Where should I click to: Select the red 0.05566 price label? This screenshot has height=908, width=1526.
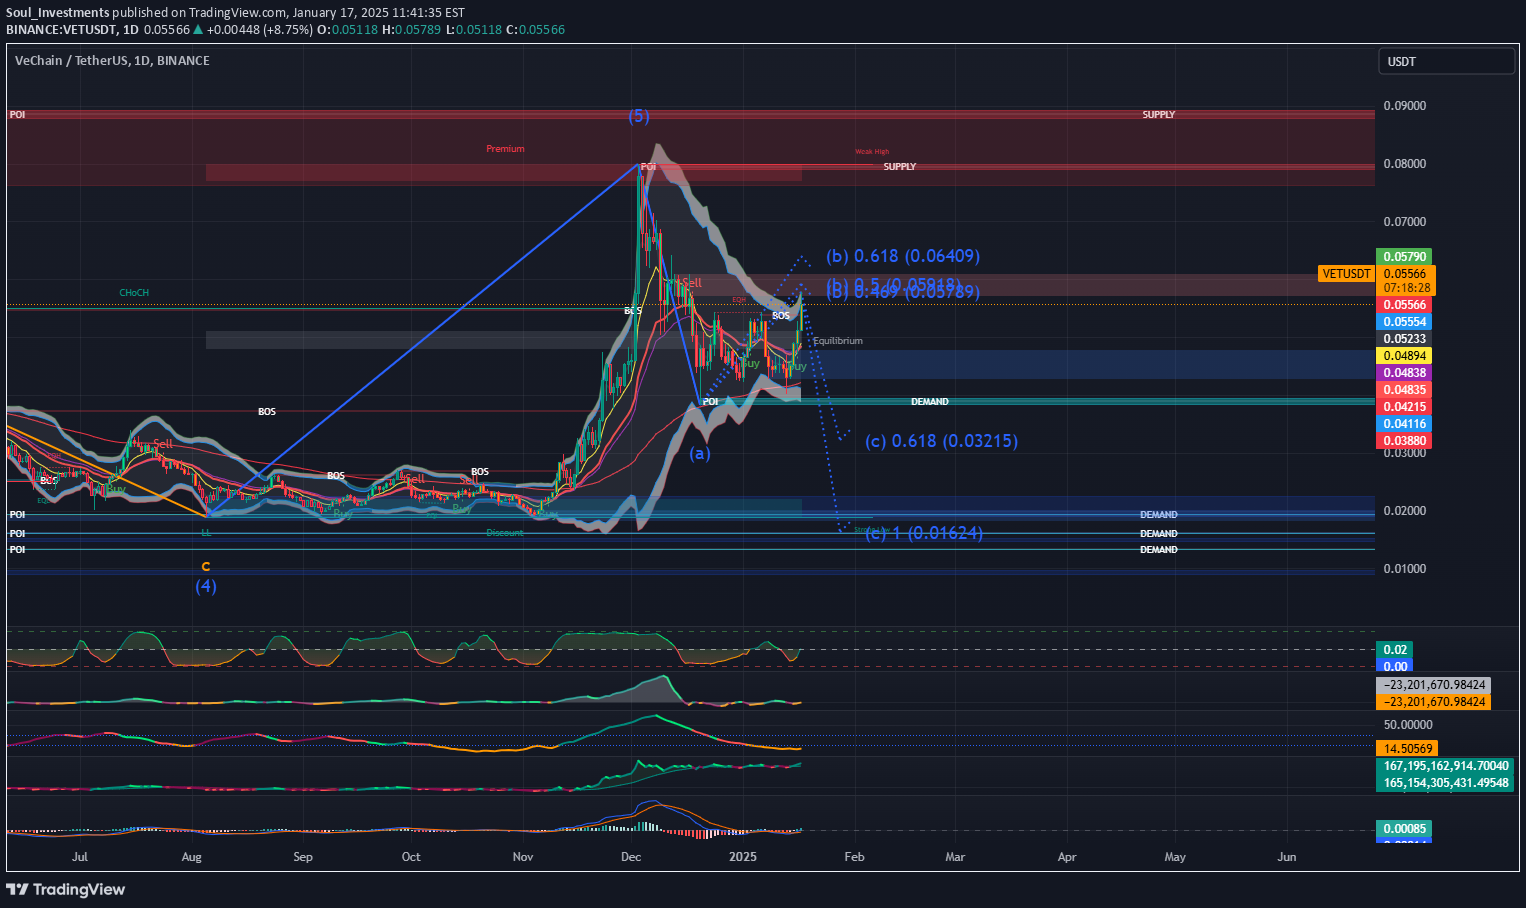(1405, 305)
